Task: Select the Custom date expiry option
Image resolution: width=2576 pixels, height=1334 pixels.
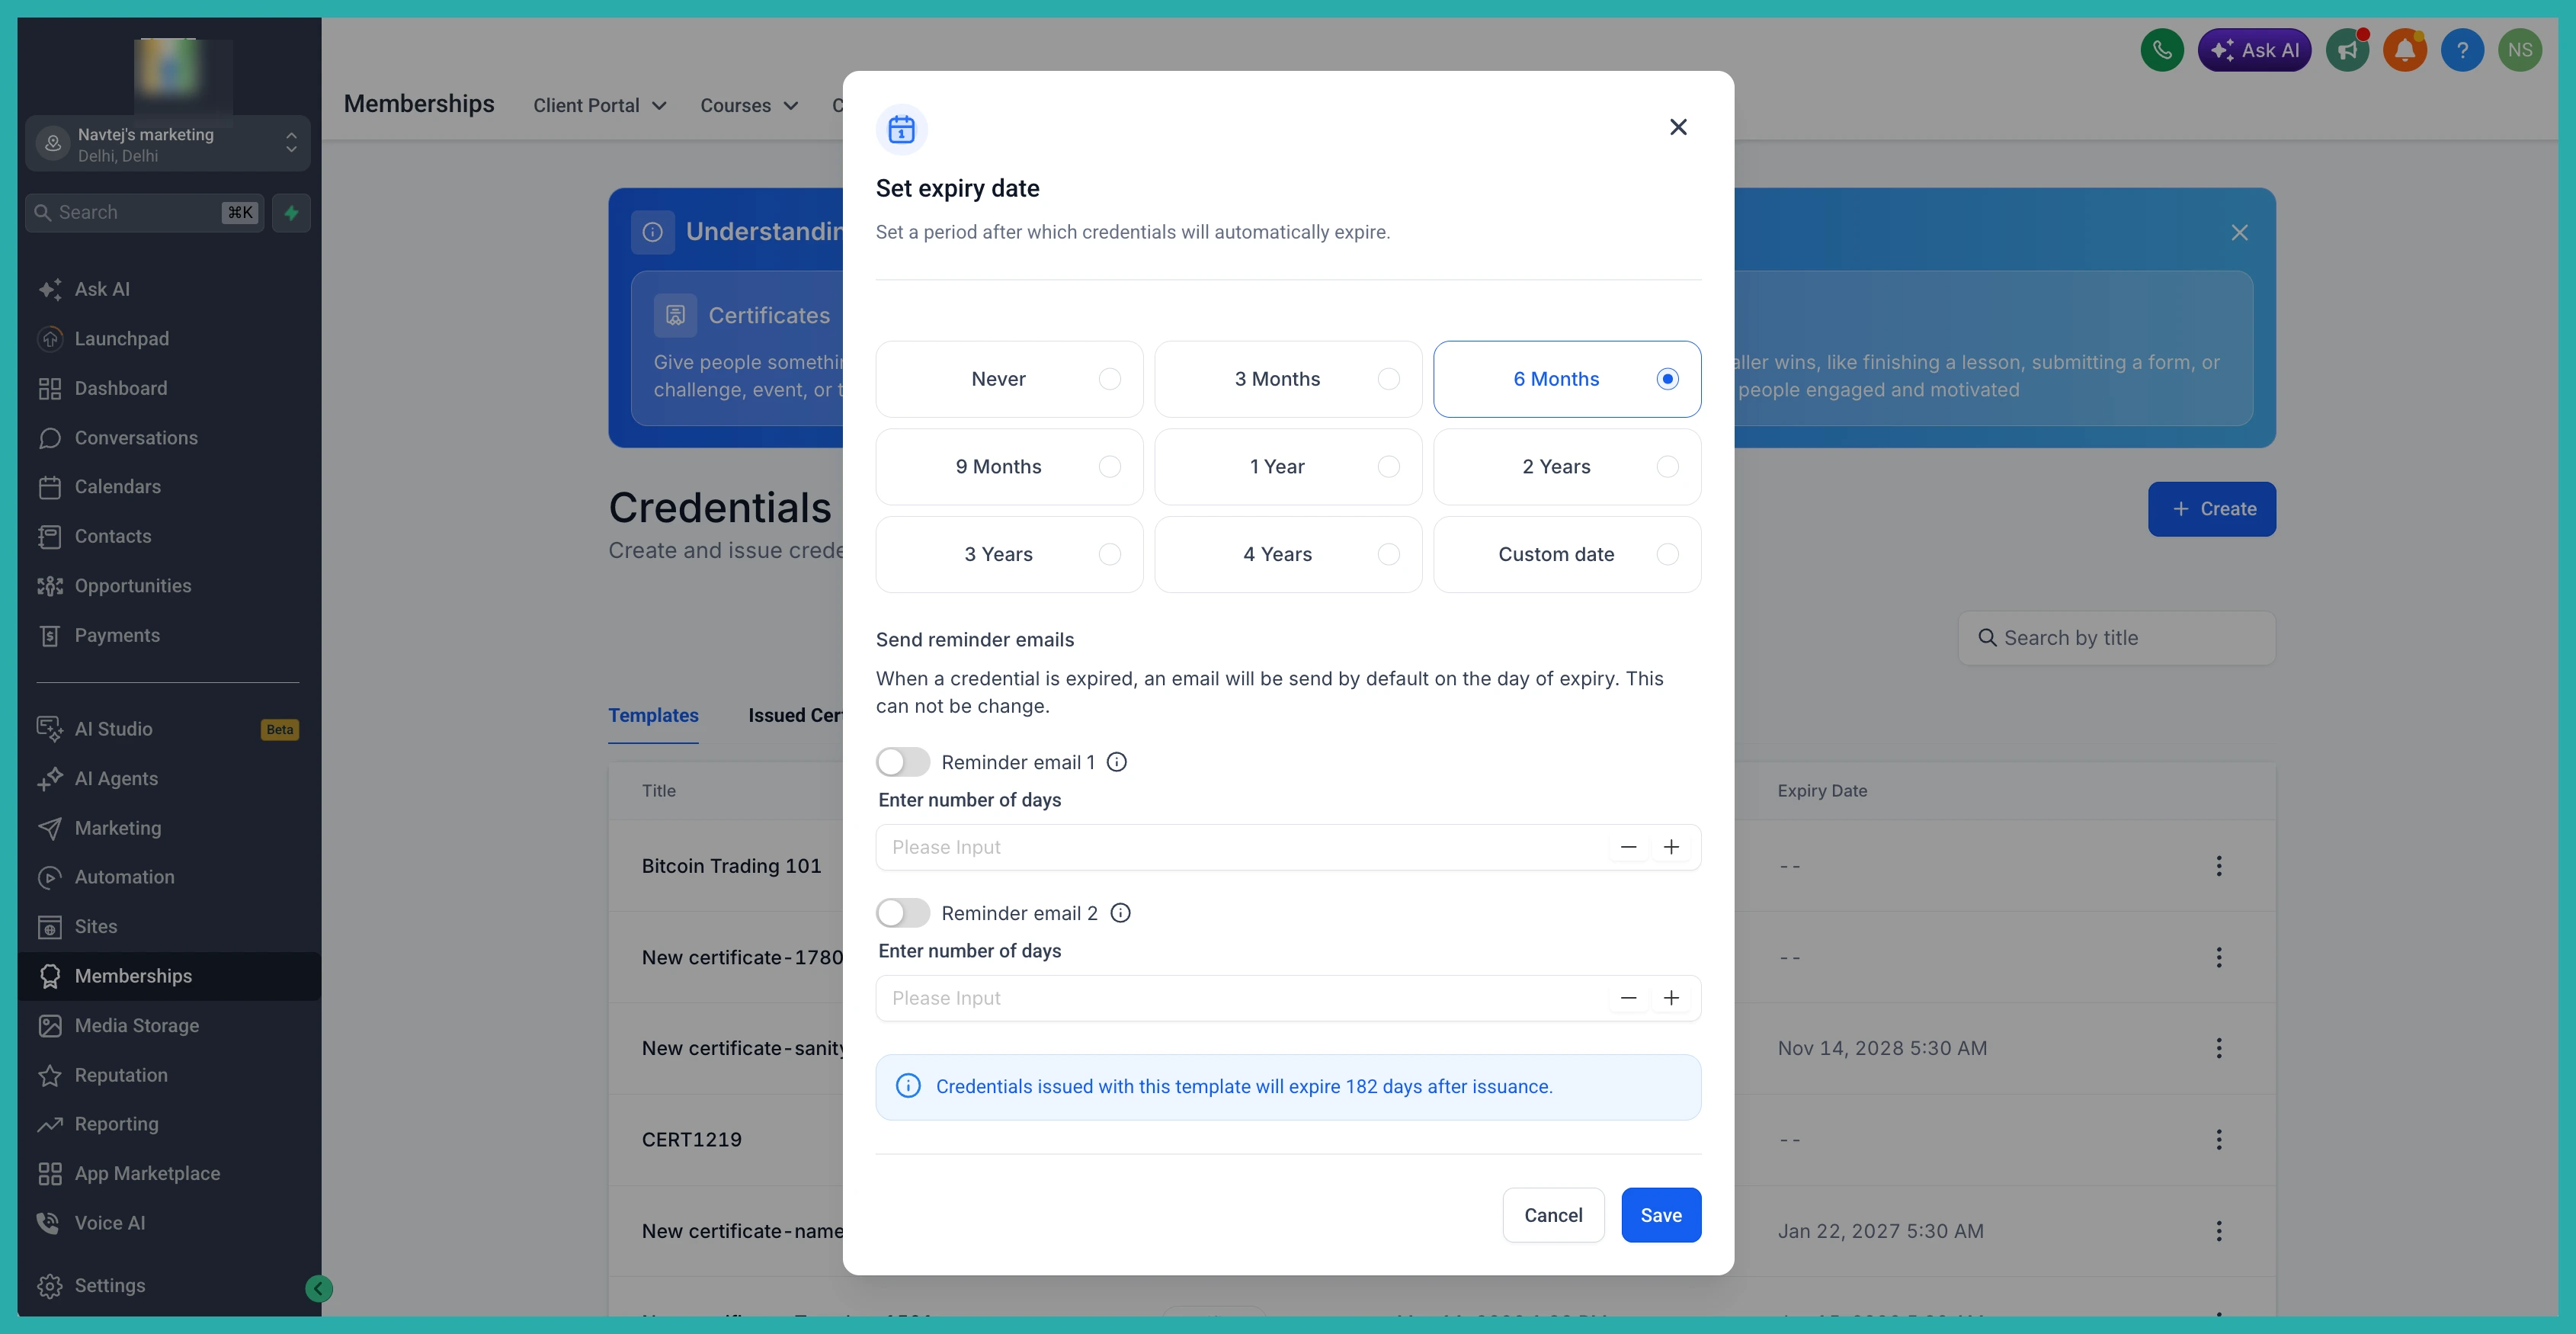Action: 1567,554
